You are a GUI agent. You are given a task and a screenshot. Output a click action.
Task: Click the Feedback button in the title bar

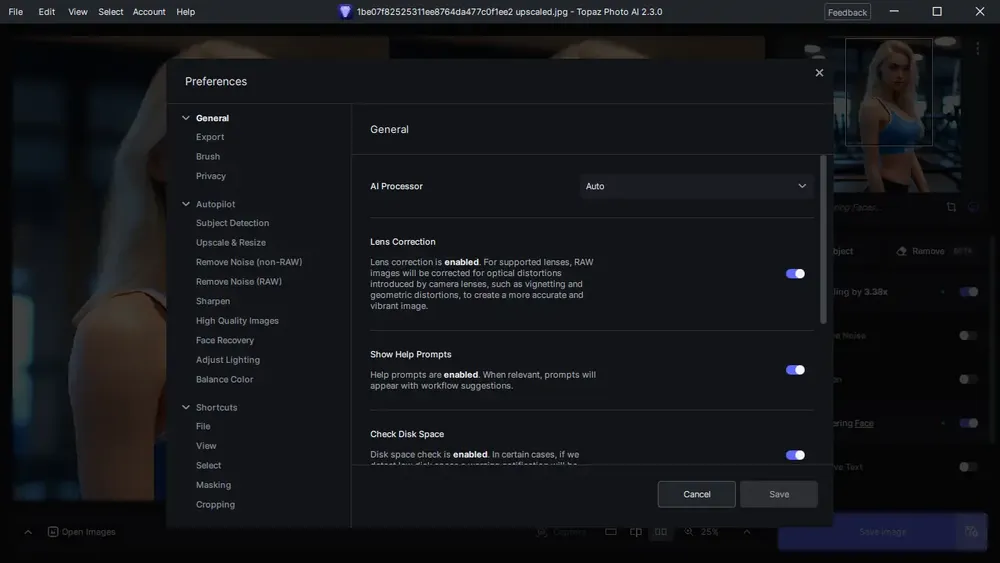pyautogui.click(x=847, y=12)
